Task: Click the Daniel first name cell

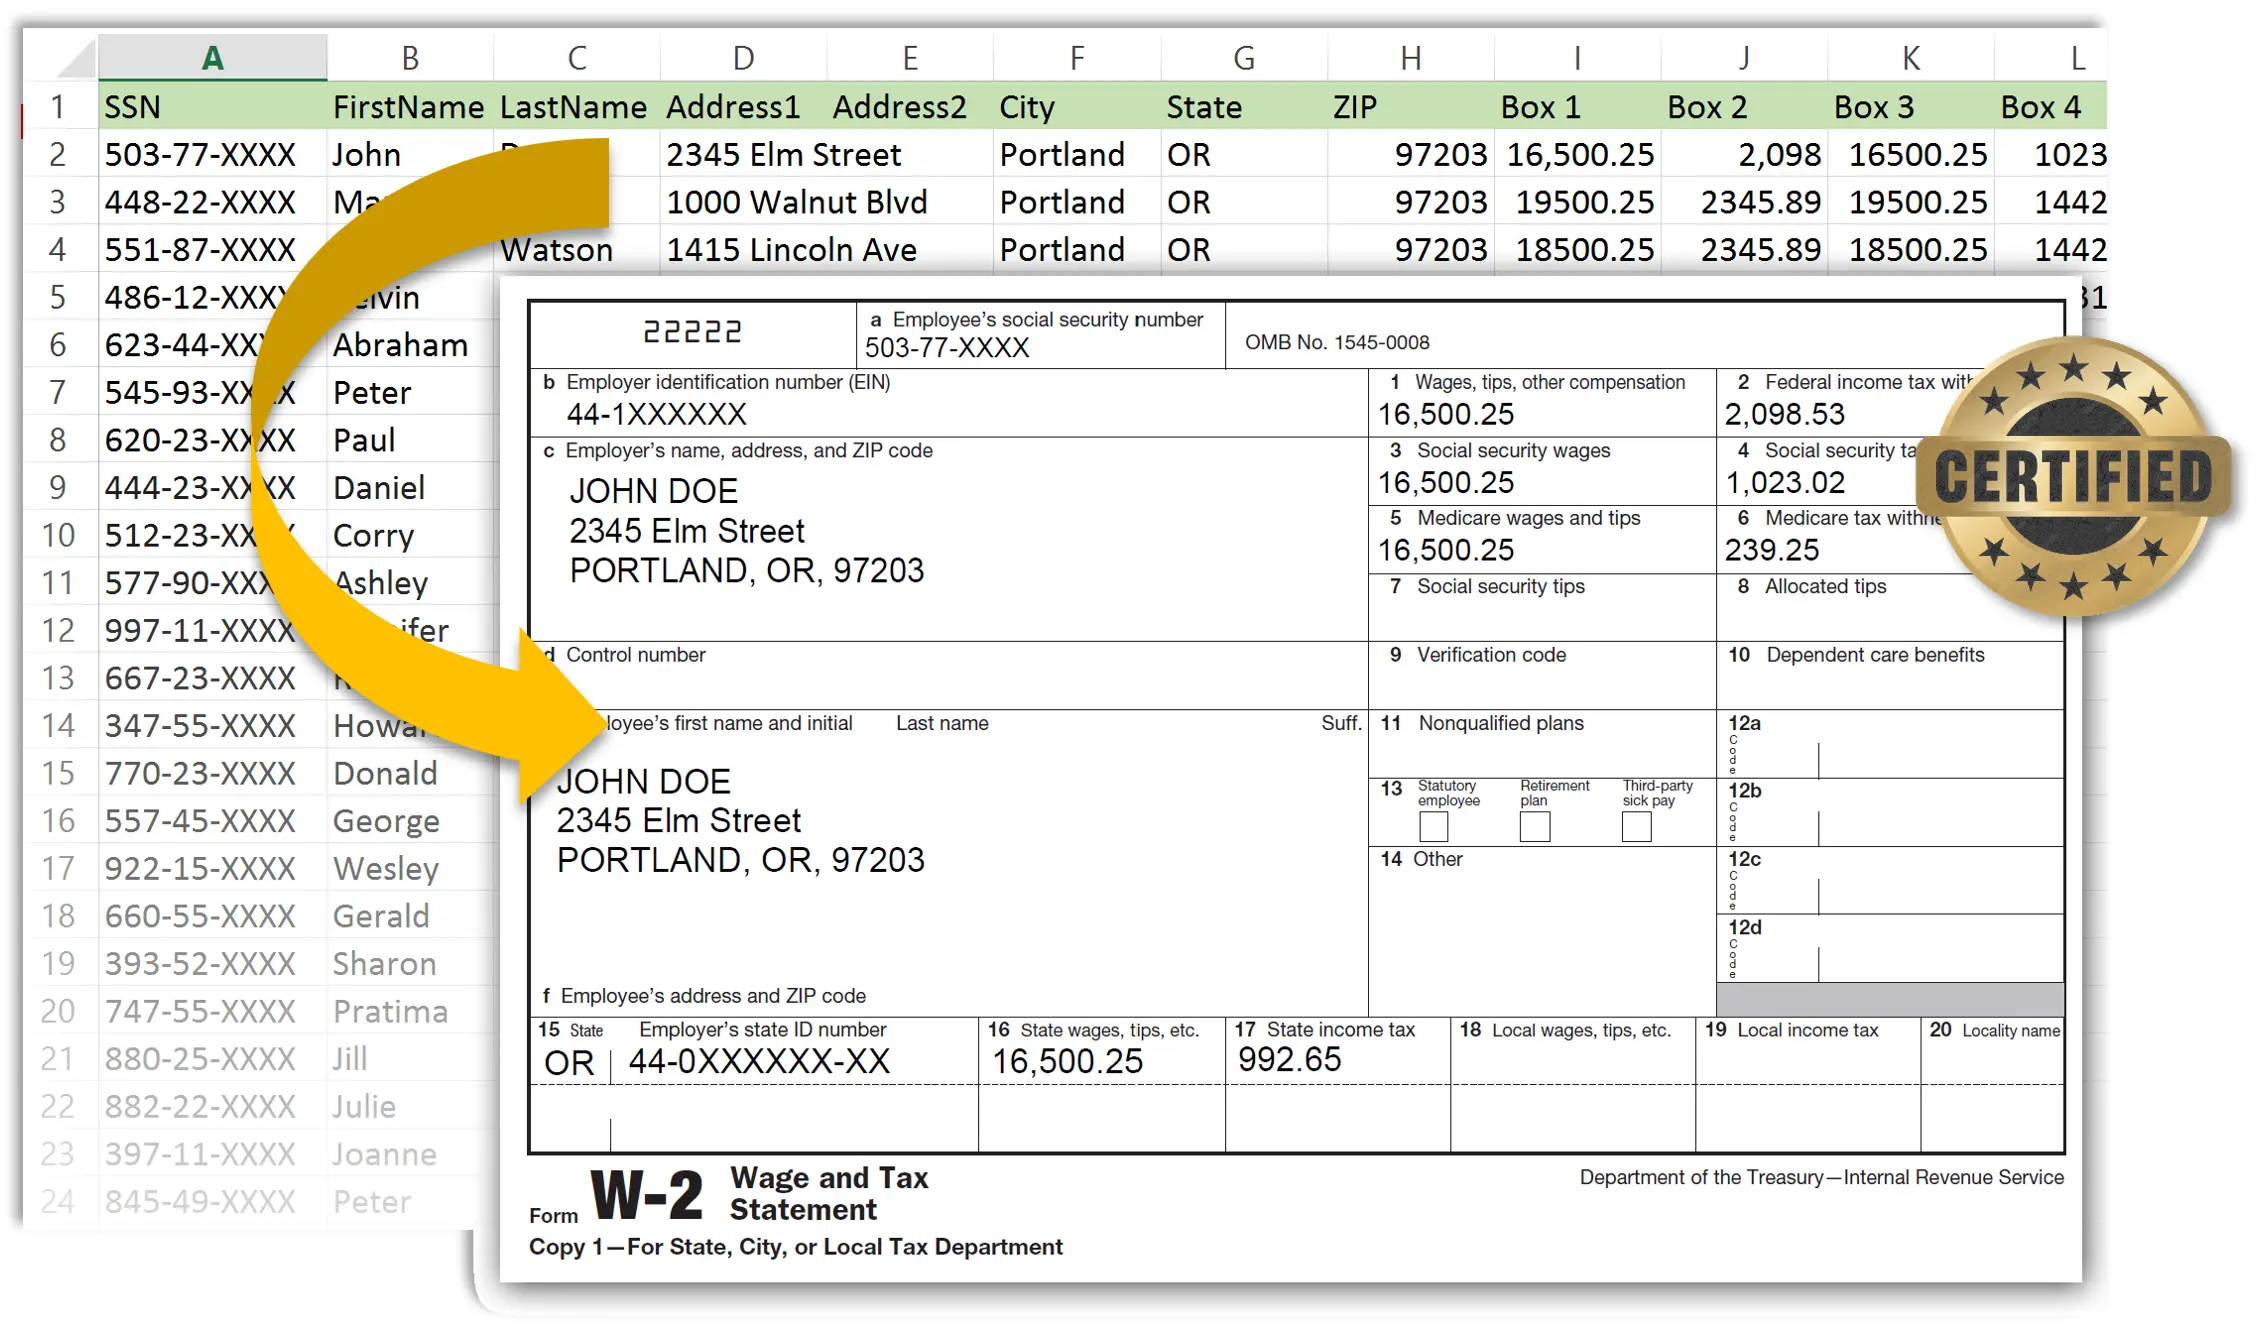Action: [410, 487]
